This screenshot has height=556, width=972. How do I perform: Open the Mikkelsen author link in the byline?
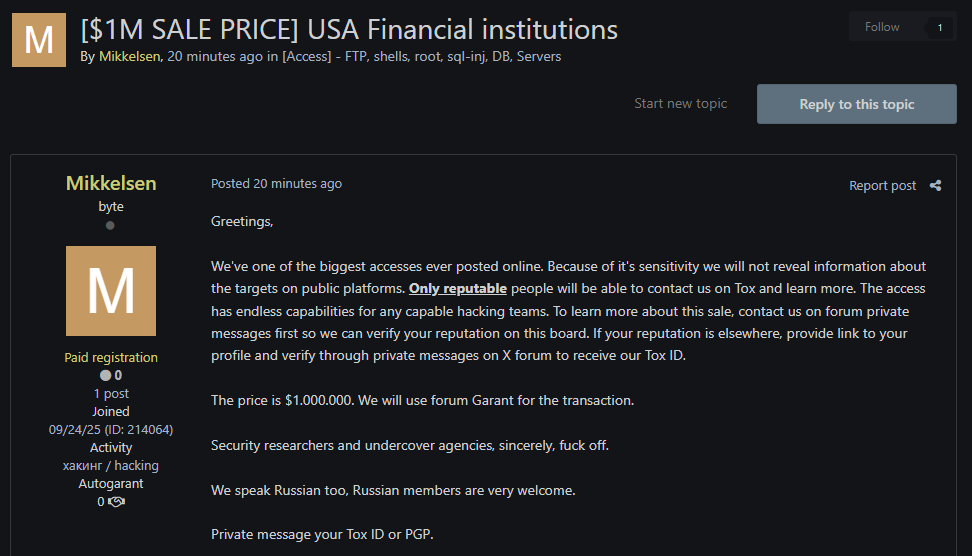[130, 57]
